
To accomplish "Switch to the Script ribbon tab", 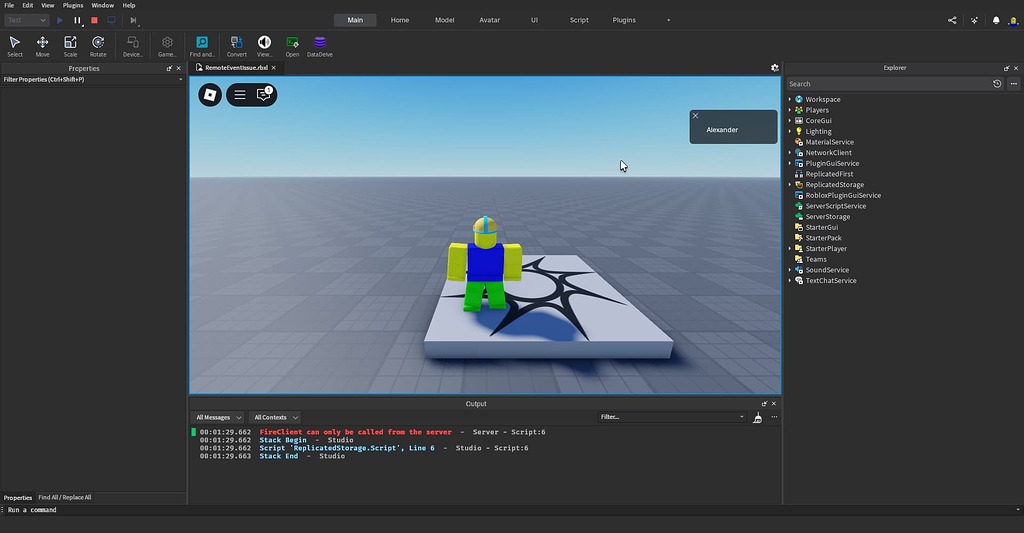I will [579, 20].
